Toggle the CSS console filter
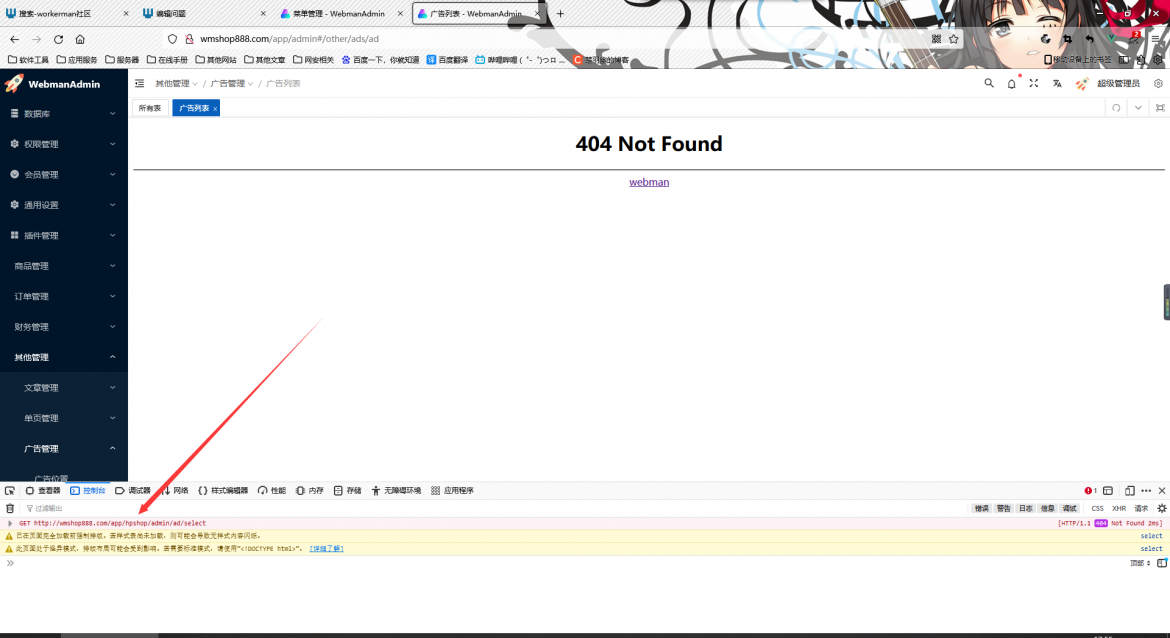This screenshot has height=638, width=1170. (1097, 508)
